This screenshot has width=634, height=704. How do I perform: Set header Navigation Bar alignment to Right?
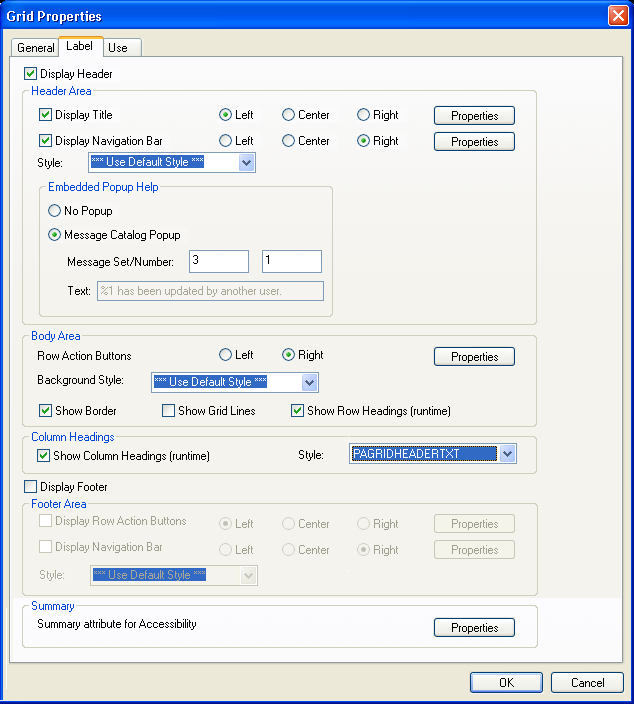[x=363, y=141]
